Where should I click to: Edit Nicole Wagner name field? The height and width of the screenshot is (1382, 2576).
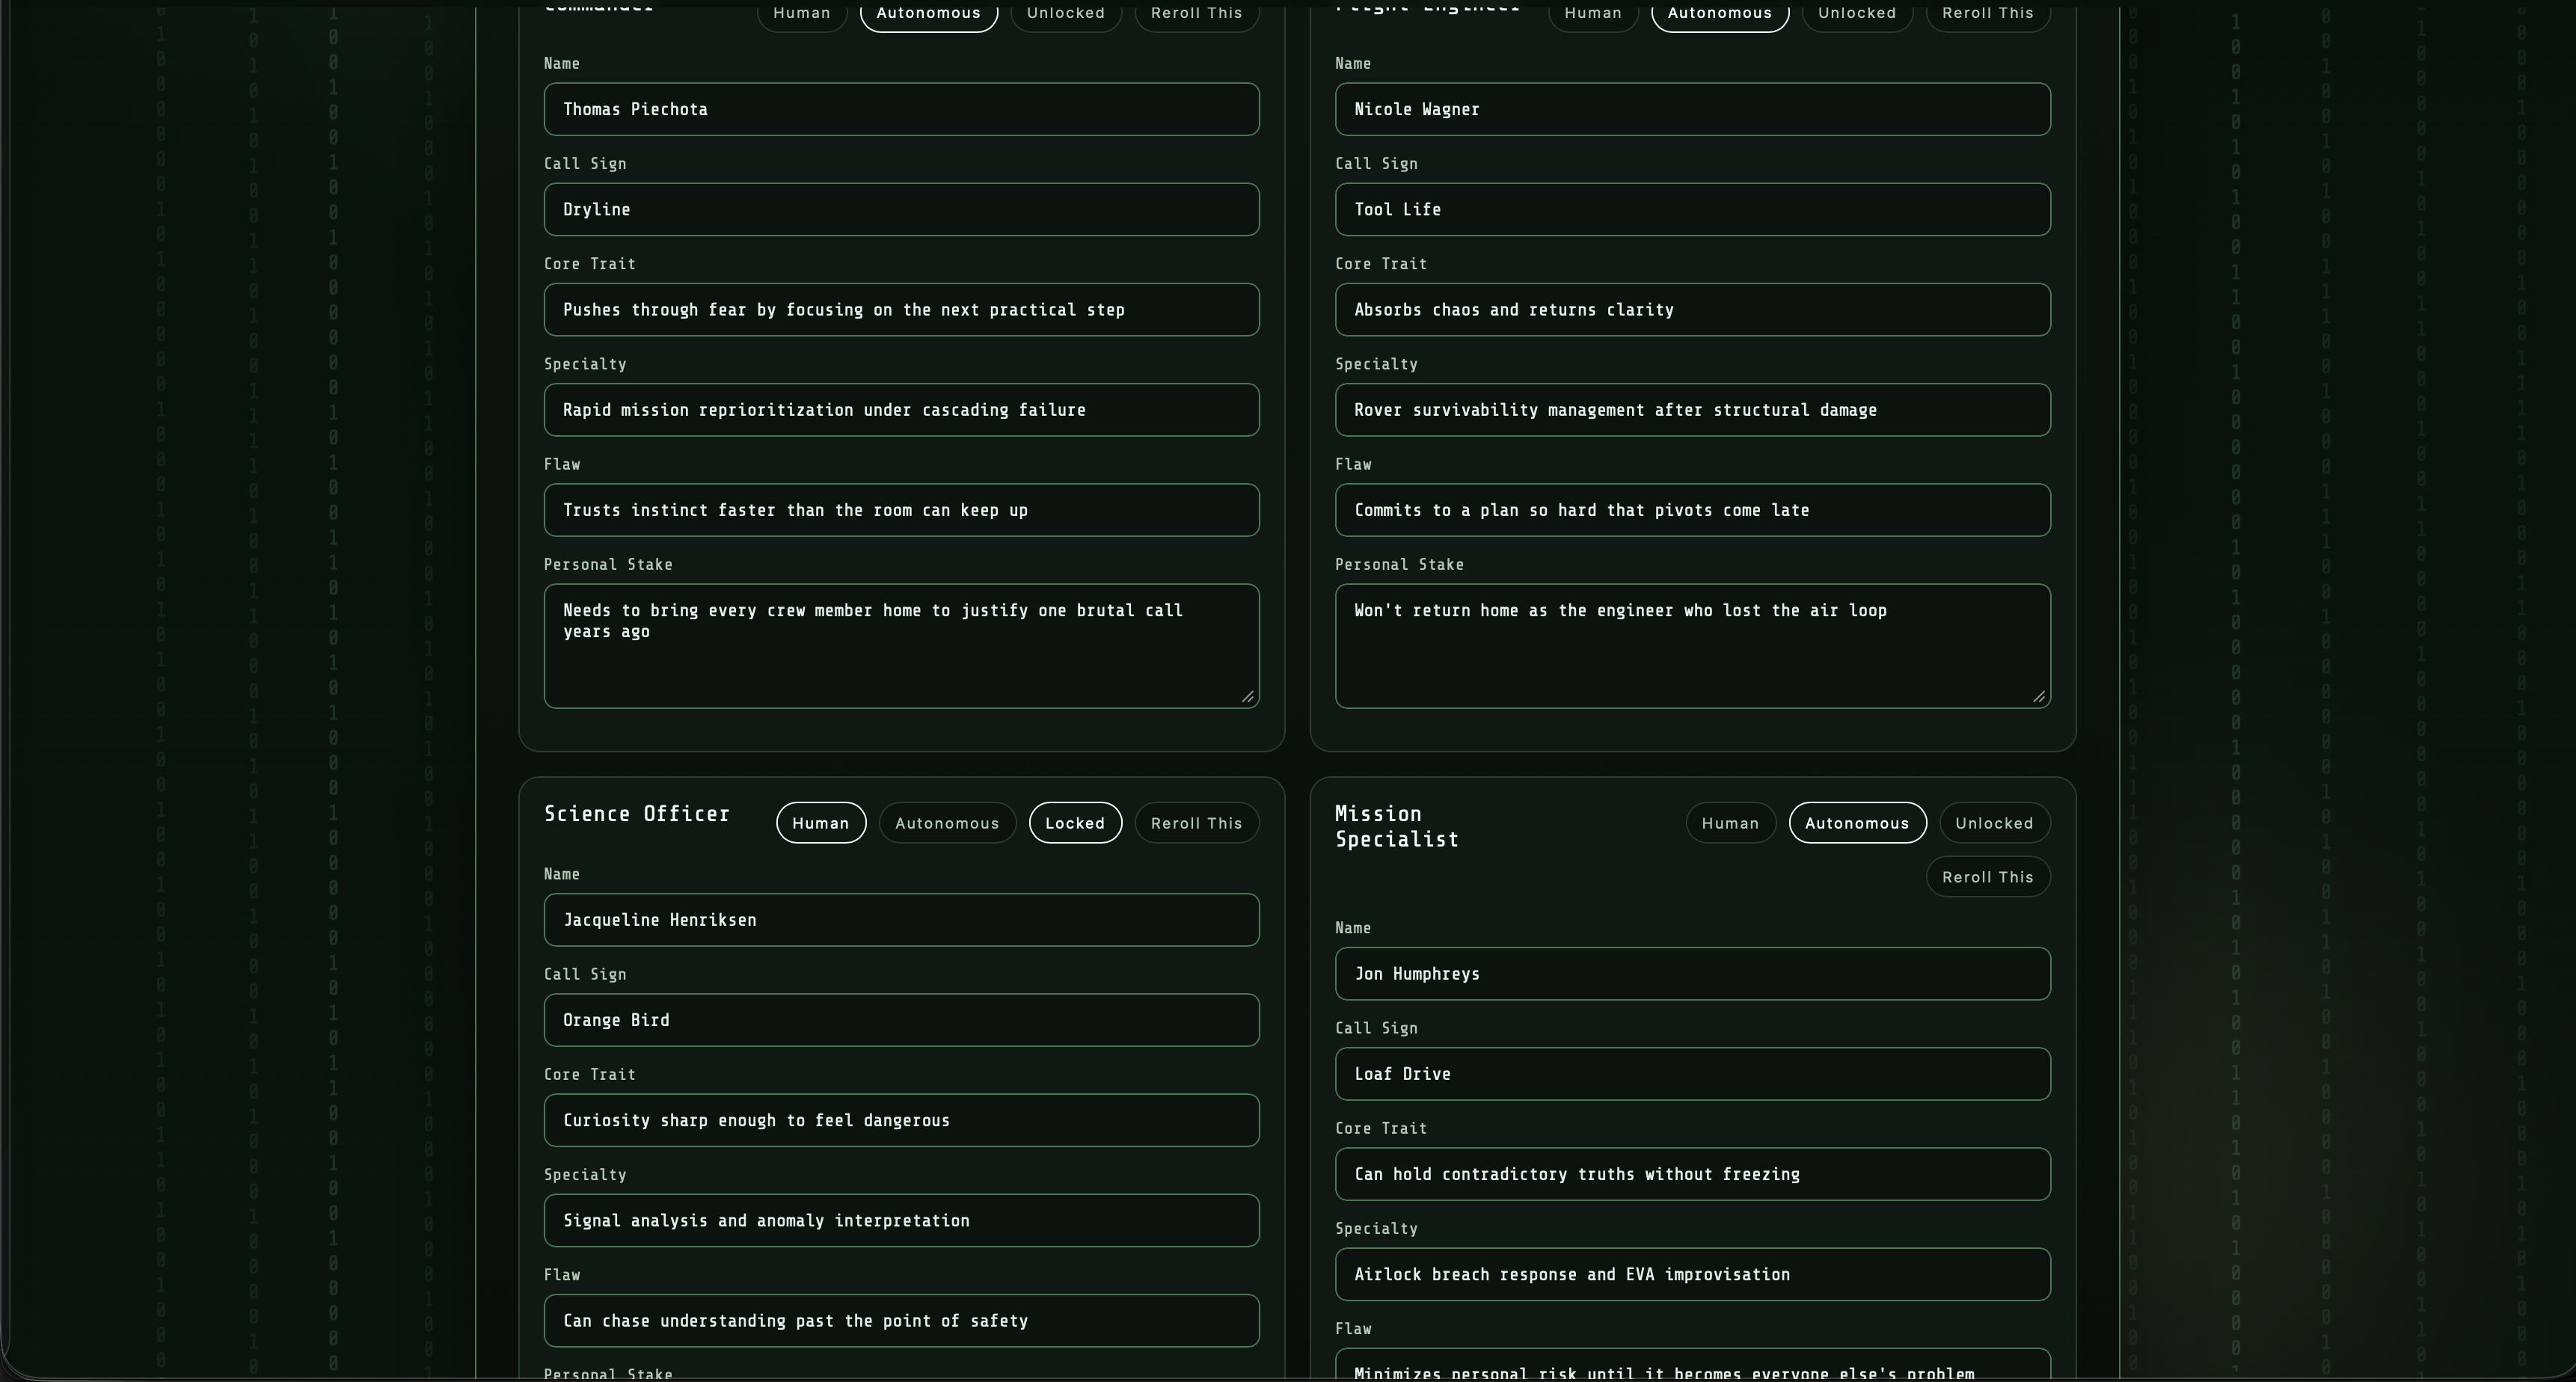click(1691, 109)
